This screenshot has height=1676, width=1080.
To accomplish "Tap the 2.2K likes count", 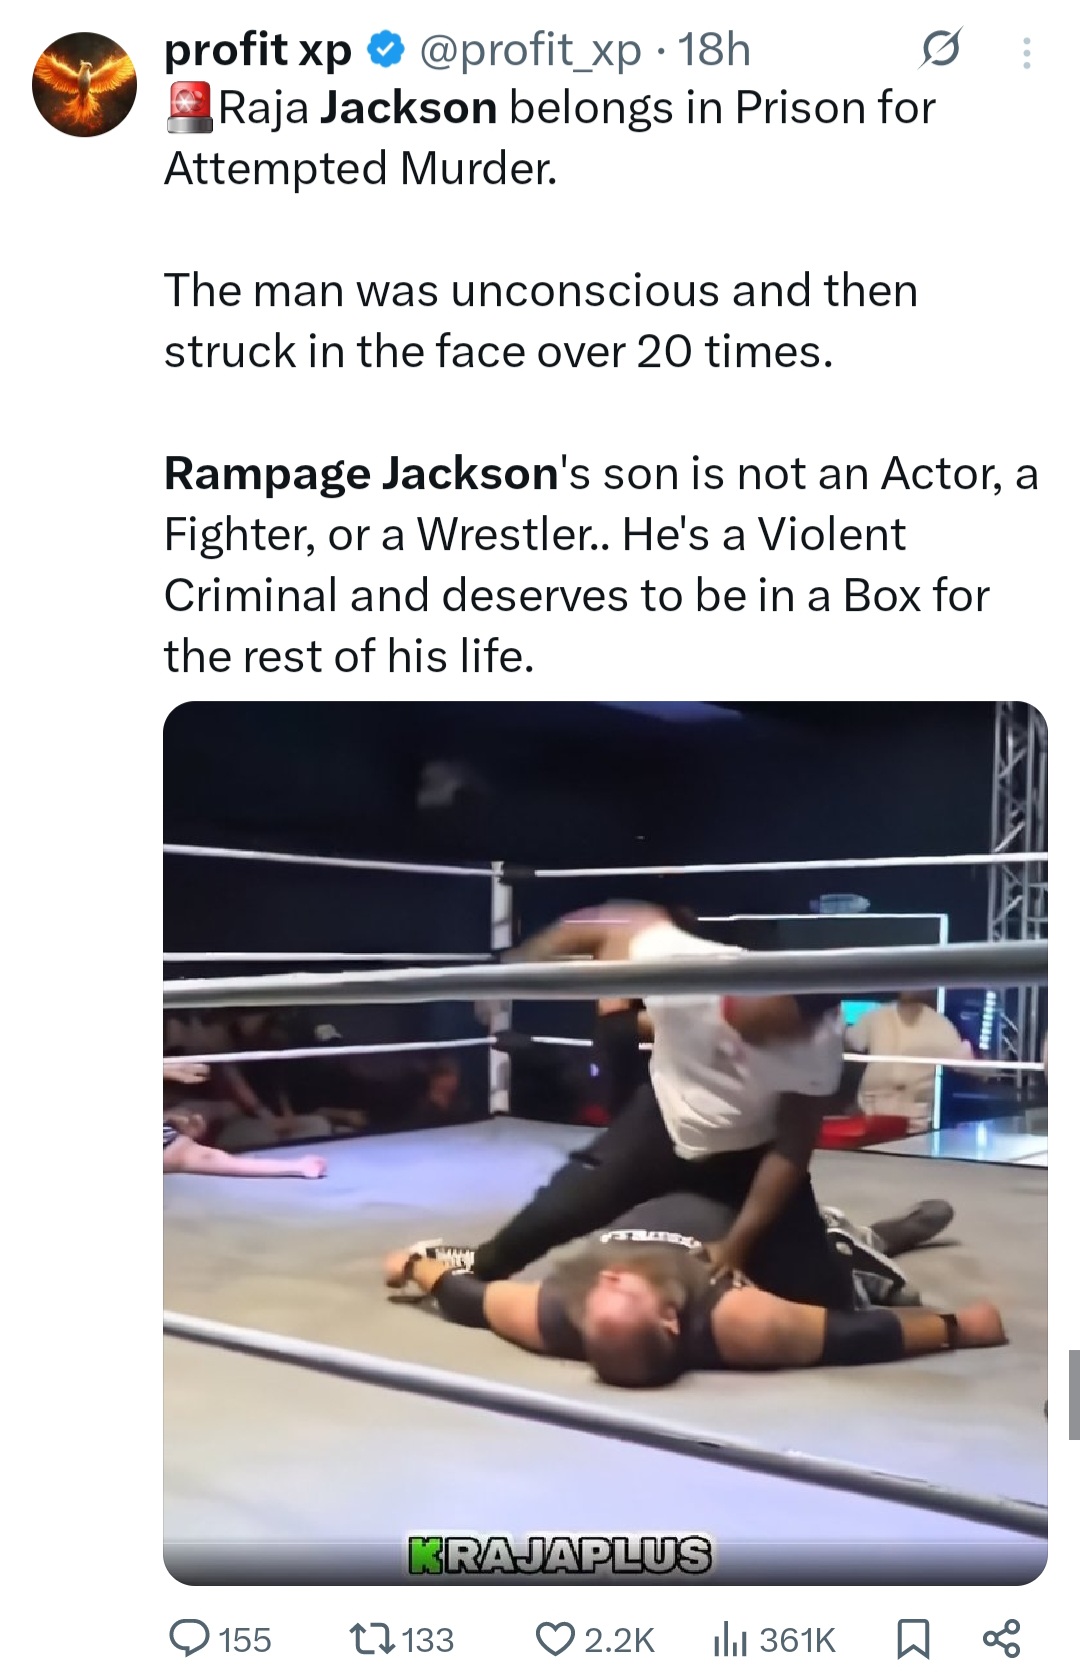I will click(619, 1639).
